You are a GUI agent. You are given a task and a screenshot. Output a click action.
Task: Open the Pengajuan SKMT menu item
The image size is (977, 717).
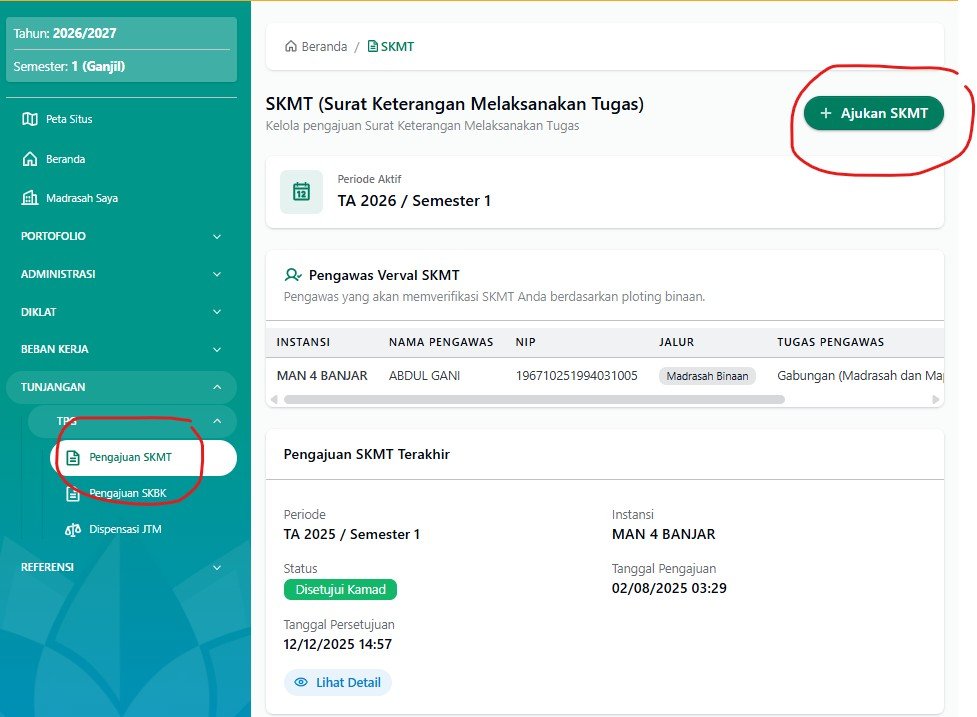click(143, 458)
